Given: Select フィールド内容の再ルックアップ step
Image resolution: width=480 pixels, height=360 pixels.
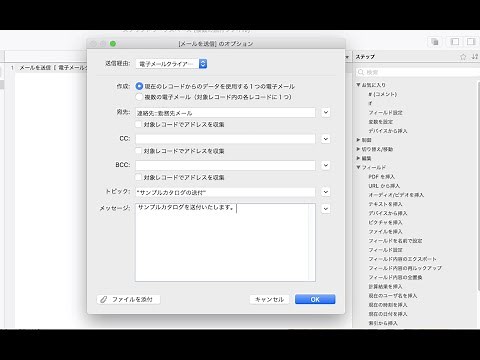Looking at the screenshot, I should coord(405,268).
